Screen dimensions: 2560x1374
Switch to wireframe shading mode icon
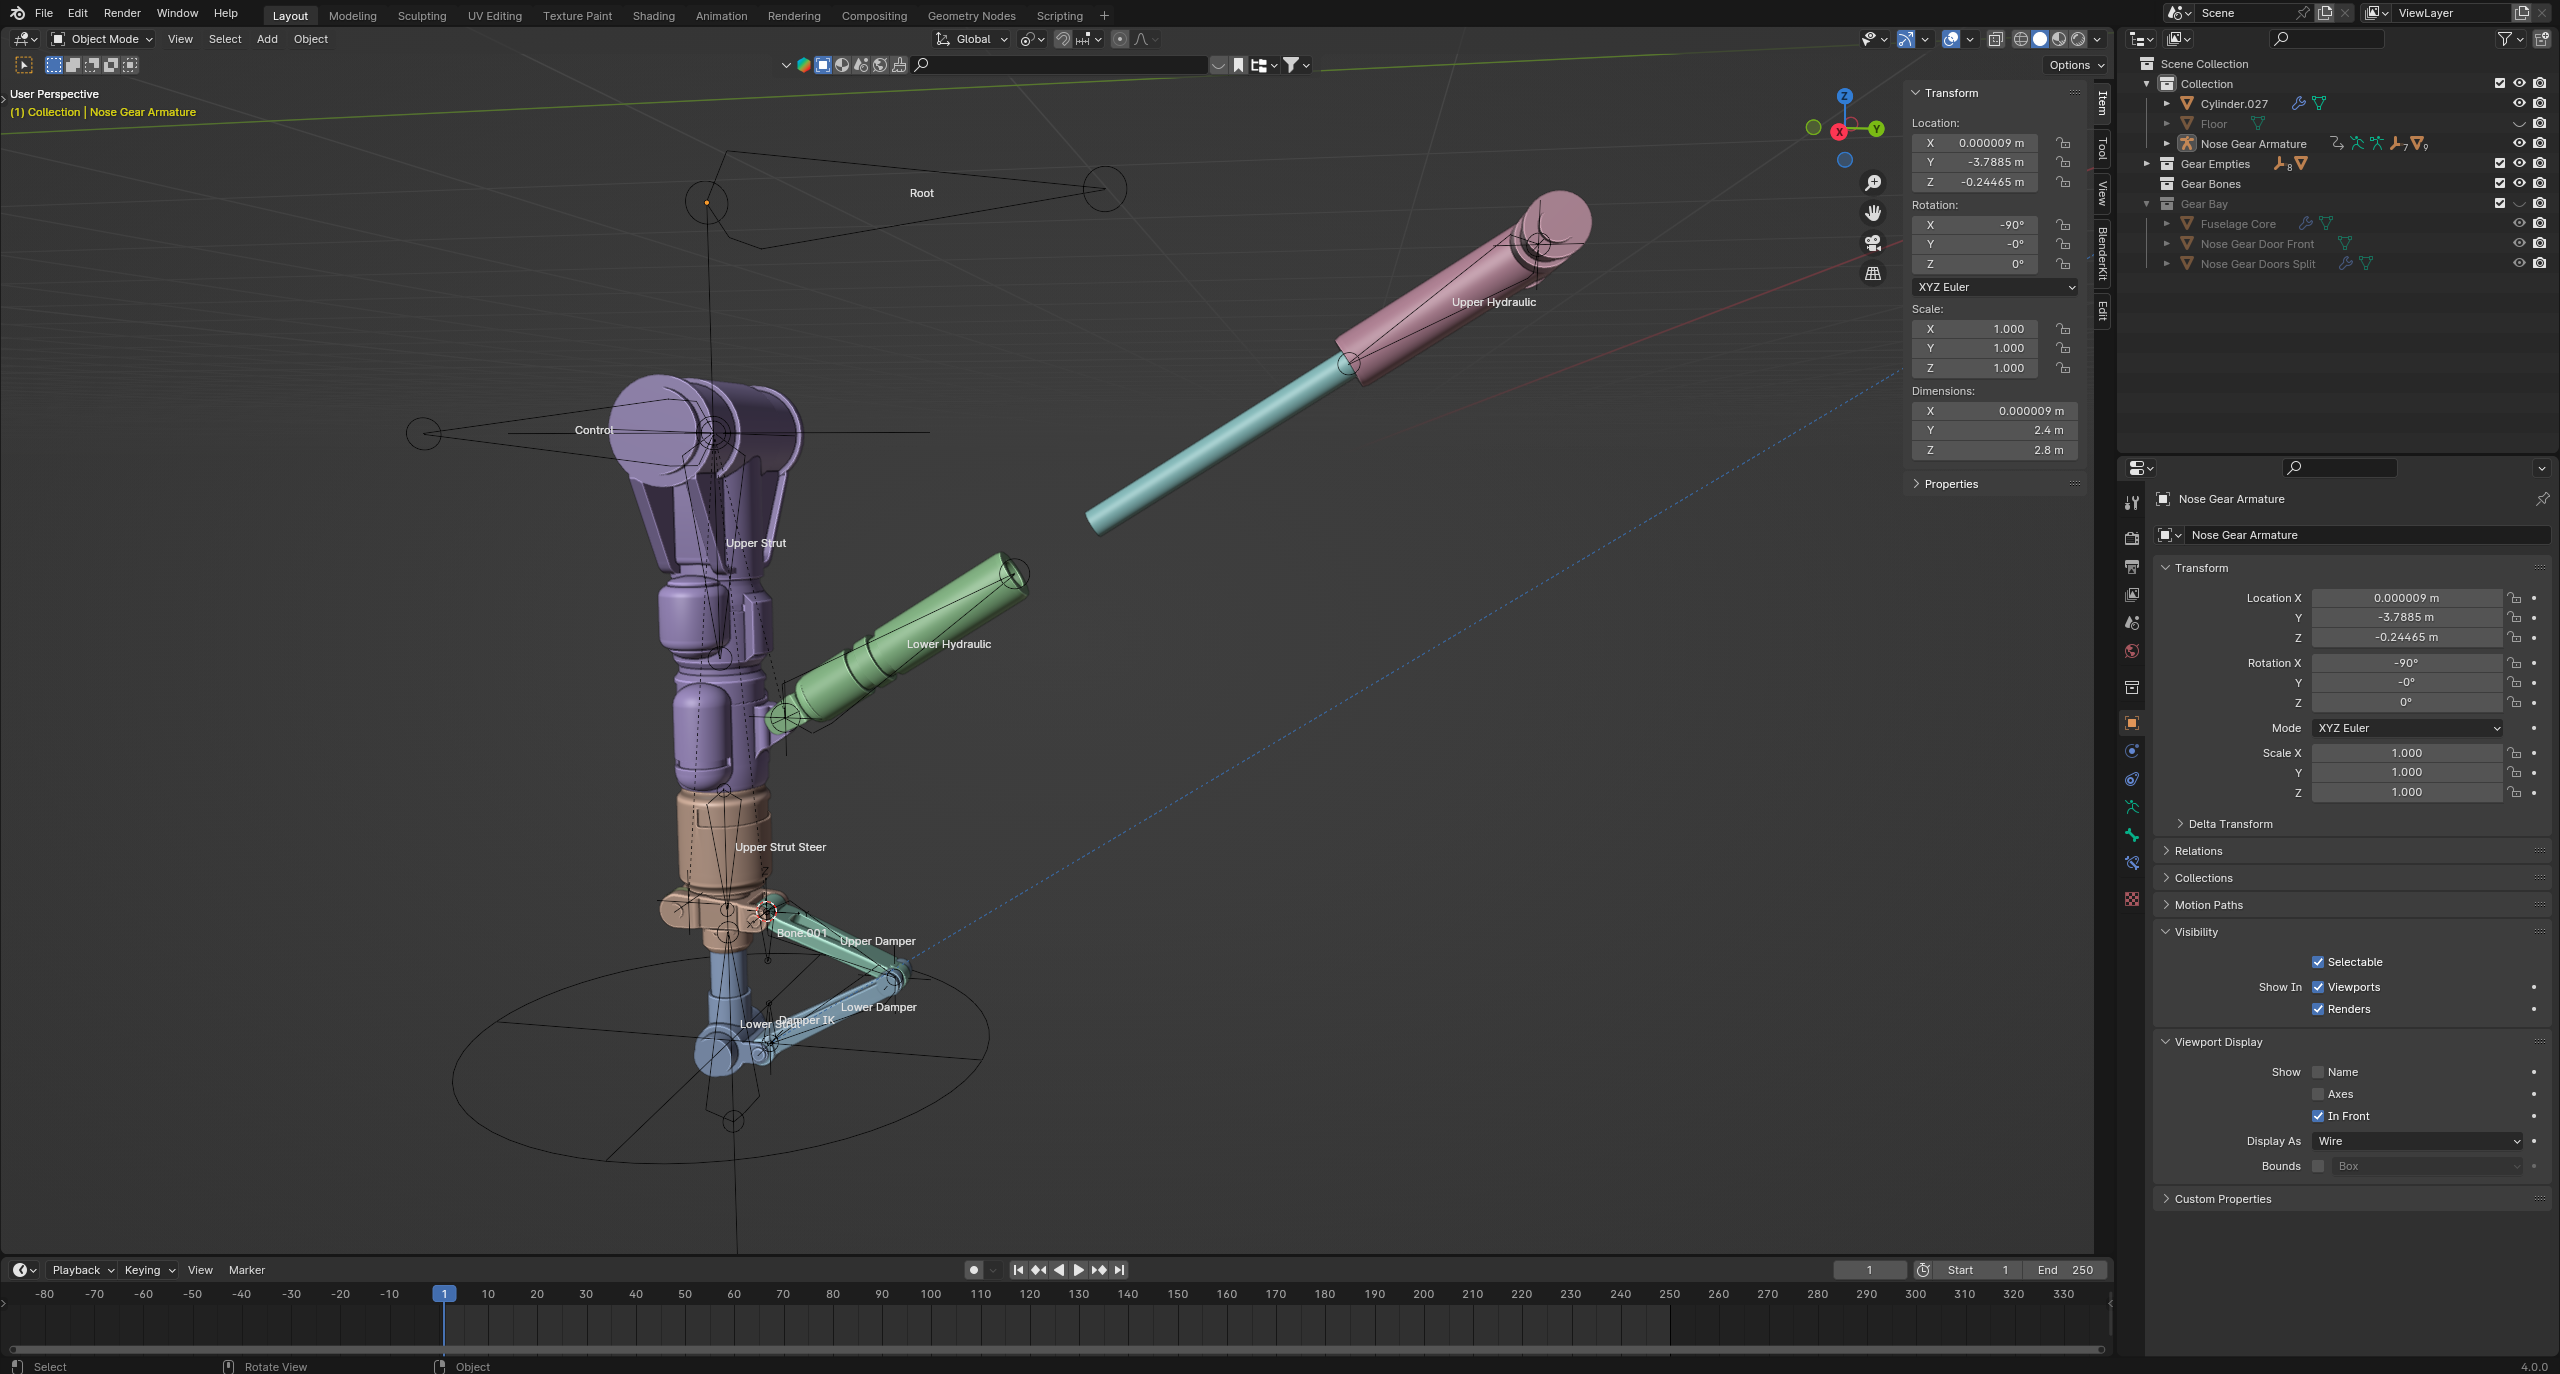coord(2021,39)
